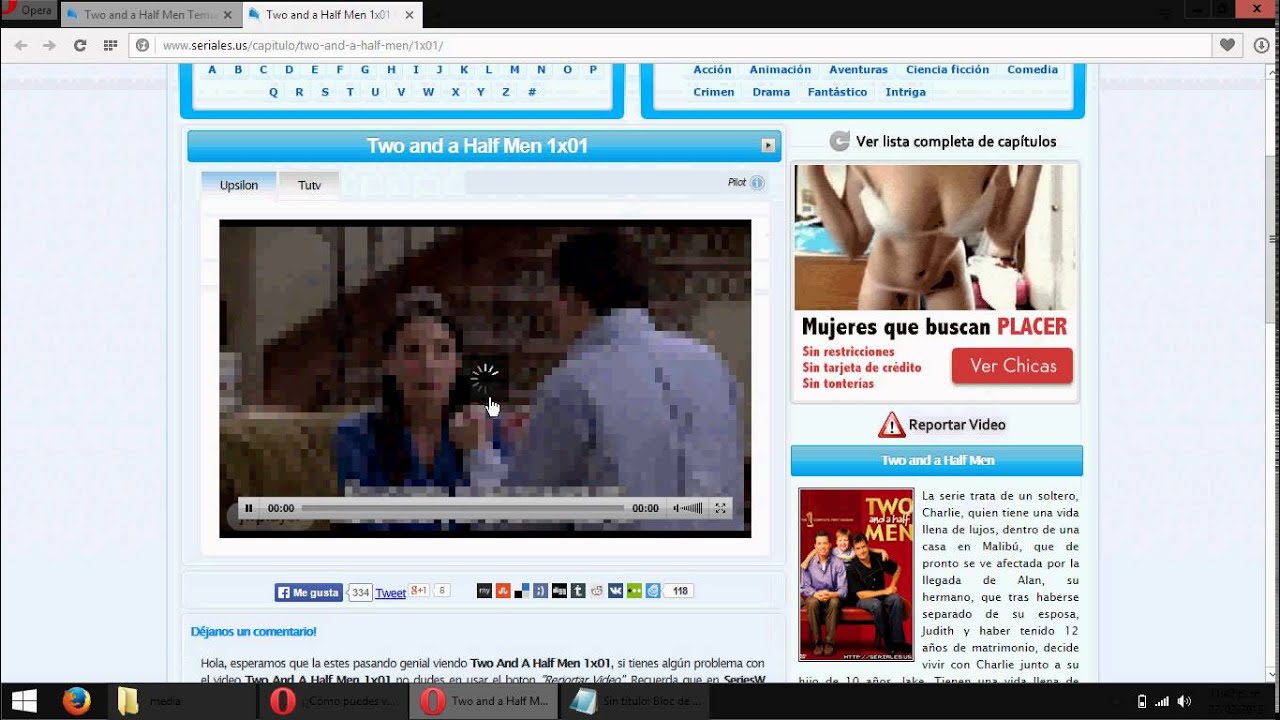Open the Sin título Bloc de notas taskbar item
Viewport: 1280px width, 720px height.
point(635,701)
